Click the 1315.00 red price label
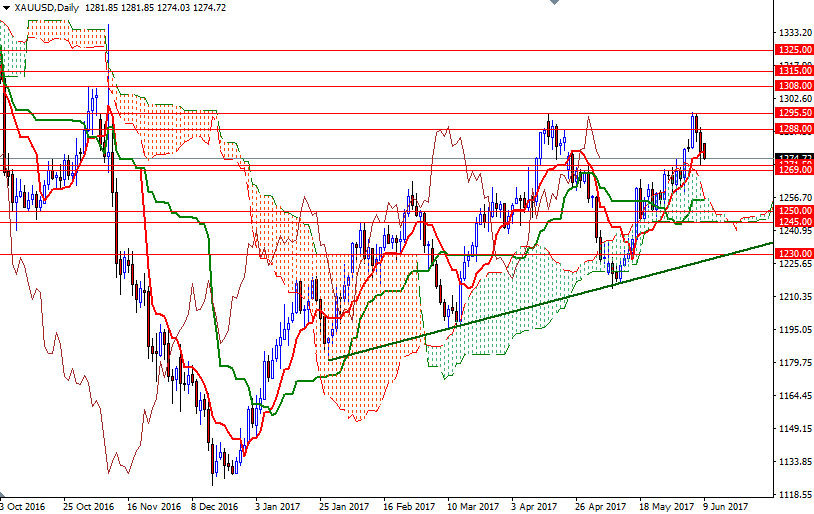 (x=794, y=71)
